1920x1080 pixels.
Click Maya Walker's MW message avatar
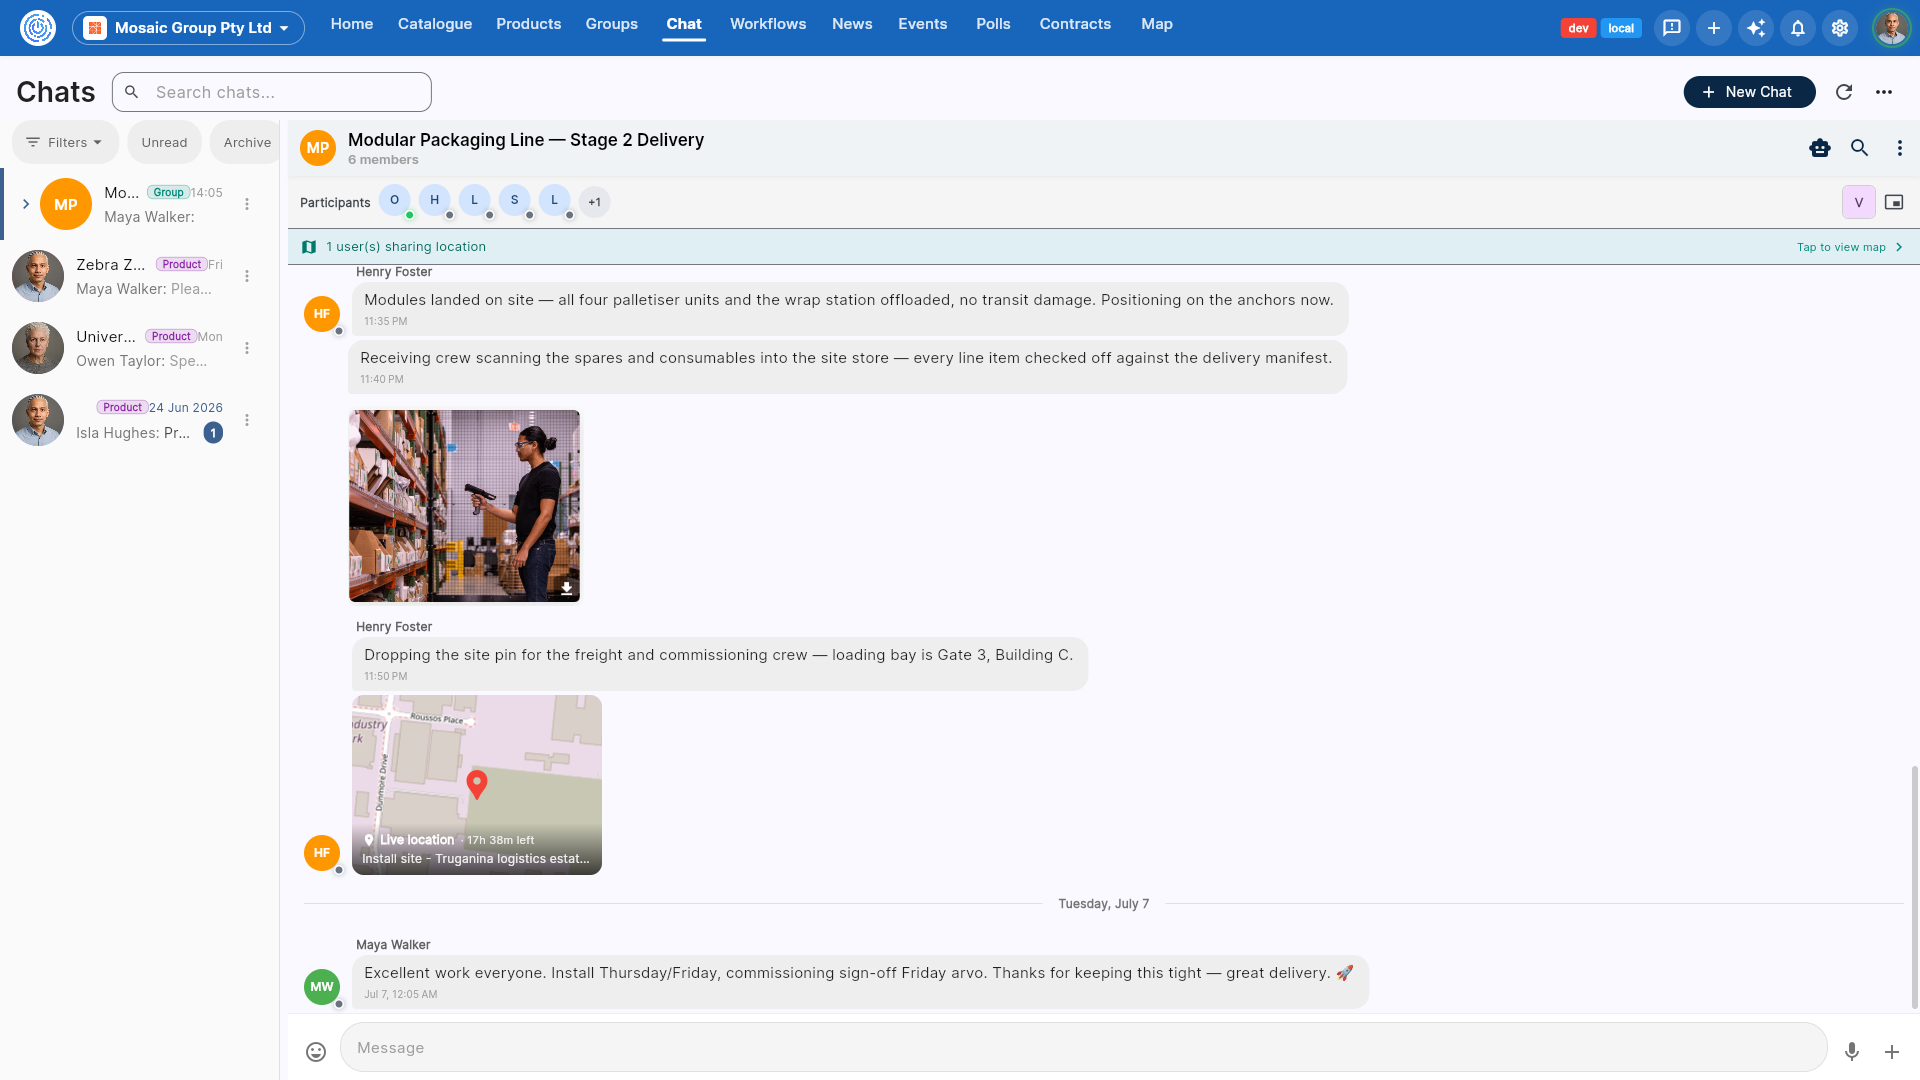click(x=322, y=987)
